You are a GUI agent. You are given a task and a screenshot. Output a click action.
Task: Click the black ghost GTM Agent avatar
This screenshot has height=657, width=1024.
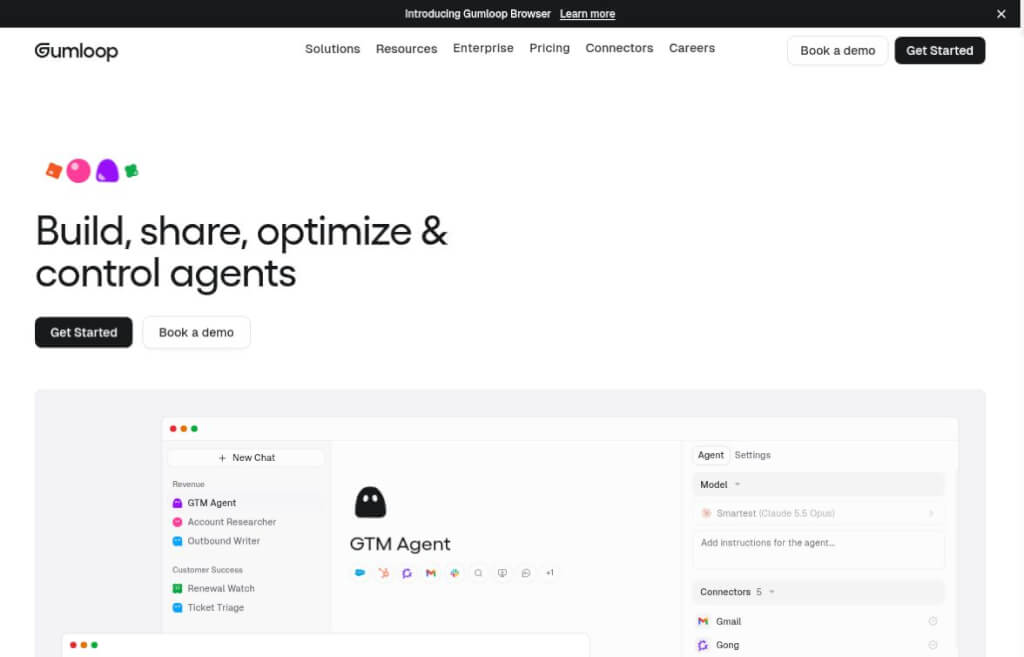coord(370,502)
